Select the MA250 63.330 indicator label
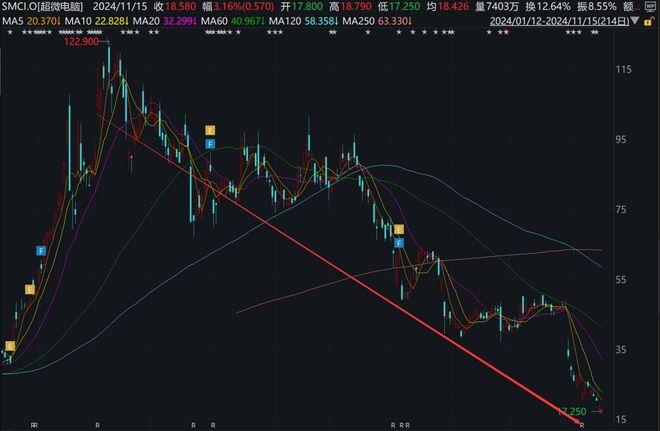The width and height of the screenshot is (660, 431). 377,21
